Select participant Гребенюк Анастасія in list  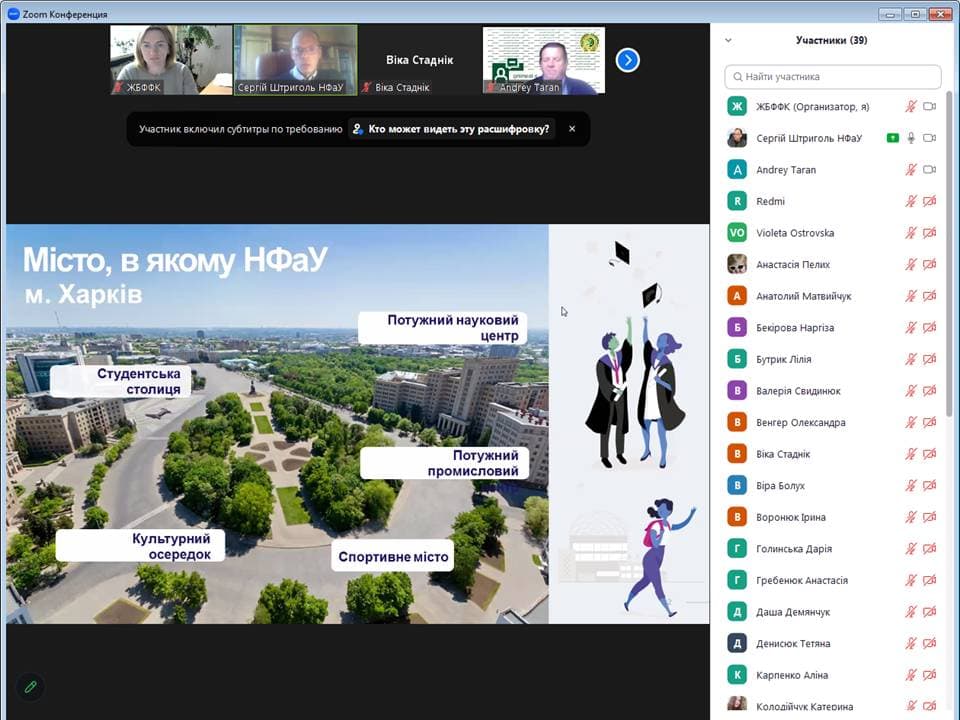pos(833,580)
